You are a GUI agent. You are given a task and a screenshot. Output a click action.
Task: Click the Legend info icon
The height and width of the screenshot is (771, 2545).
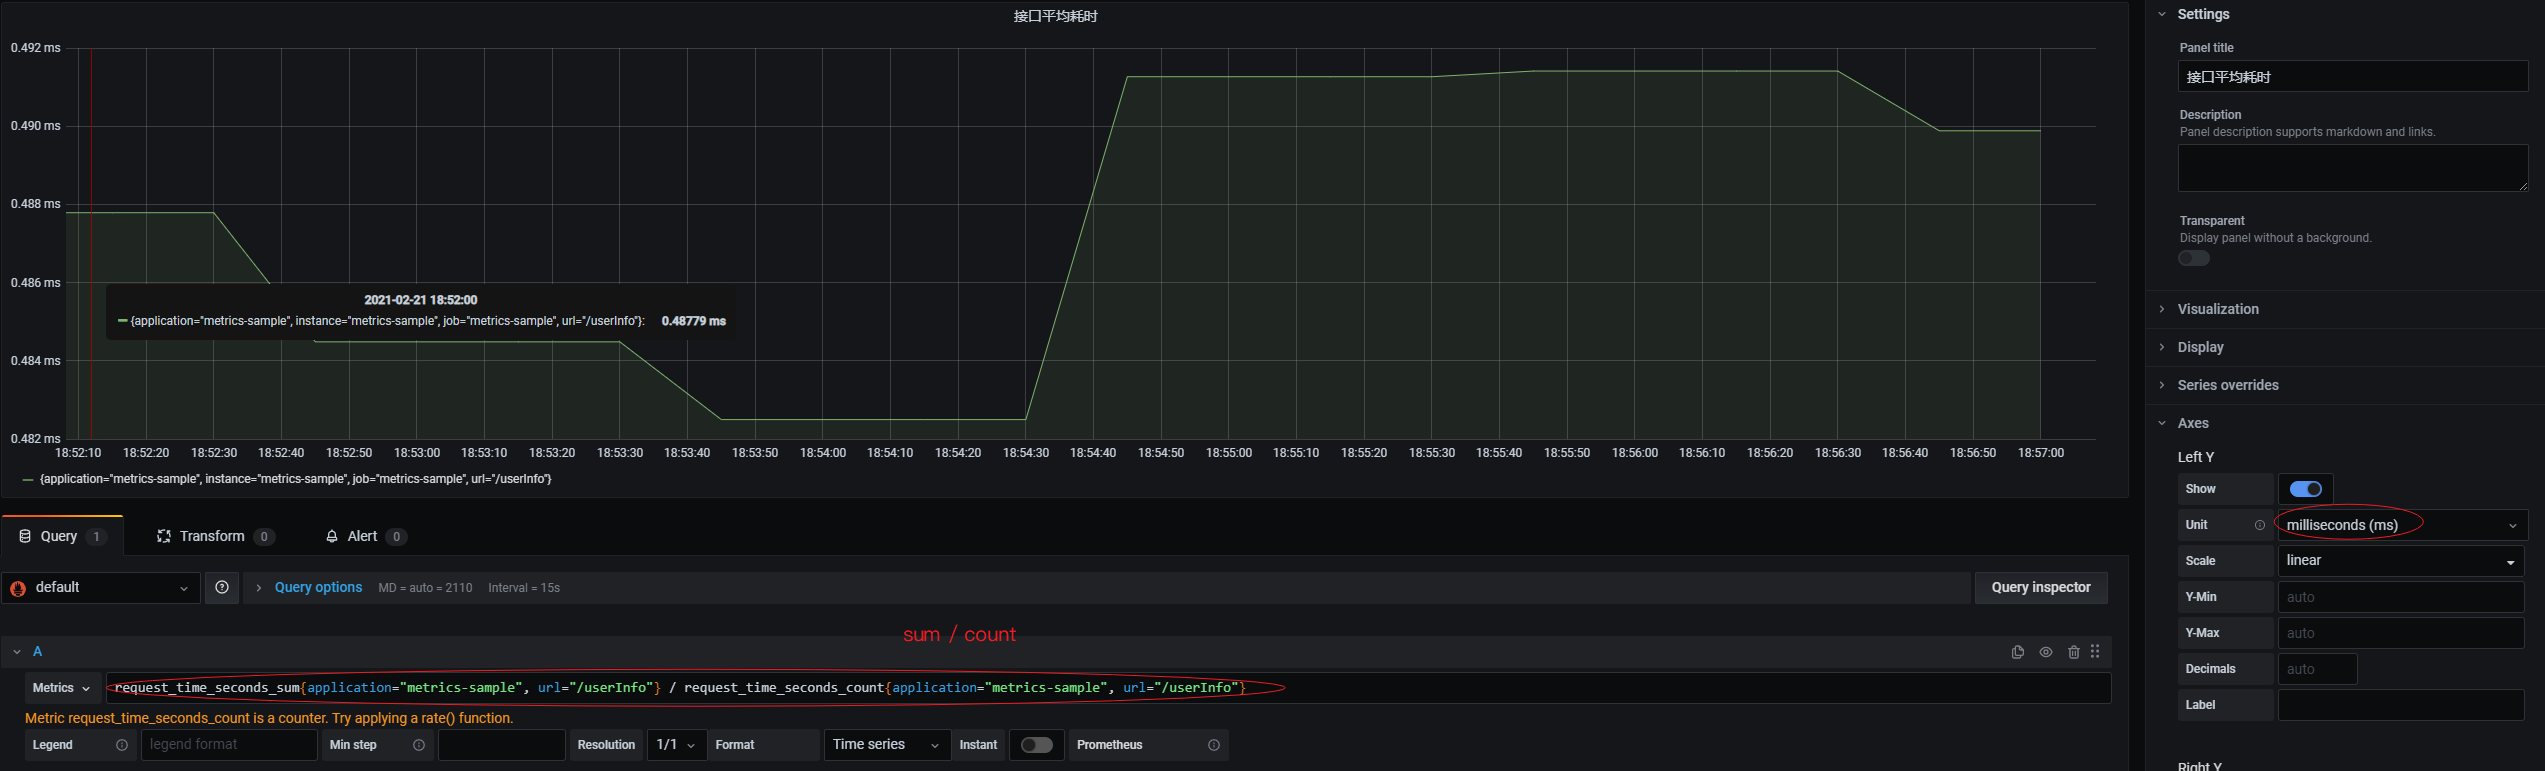pyautogui.click(x=122, y=745)
